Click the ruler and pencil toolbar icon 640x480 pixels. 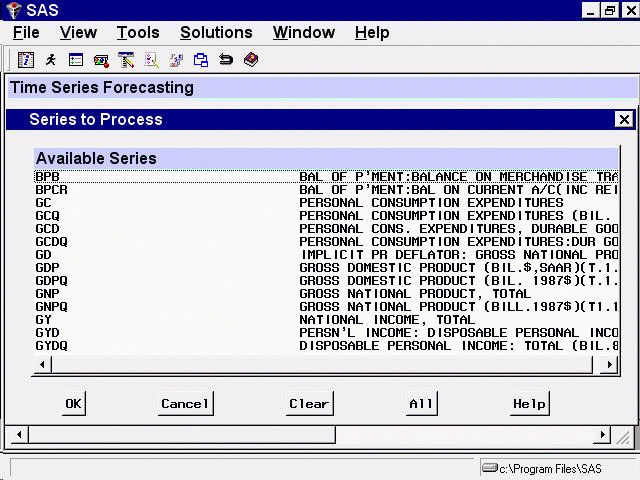click(126, 60)
